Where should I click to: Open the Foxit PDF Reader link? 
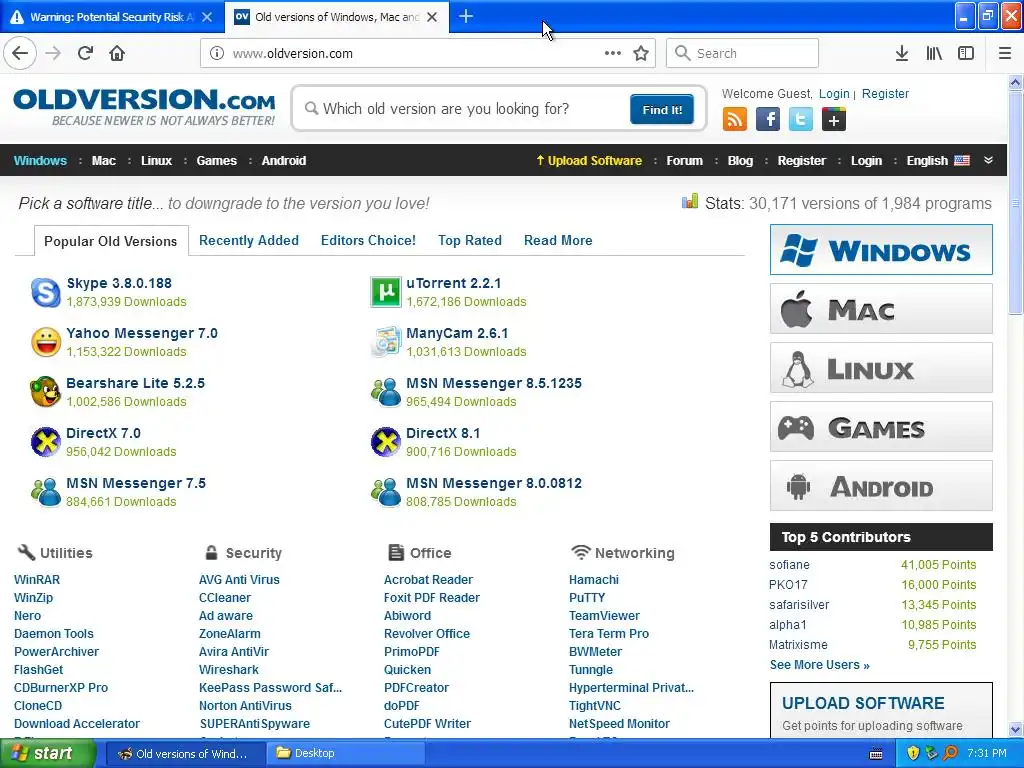pyautogui.click(x=432, y=598)
